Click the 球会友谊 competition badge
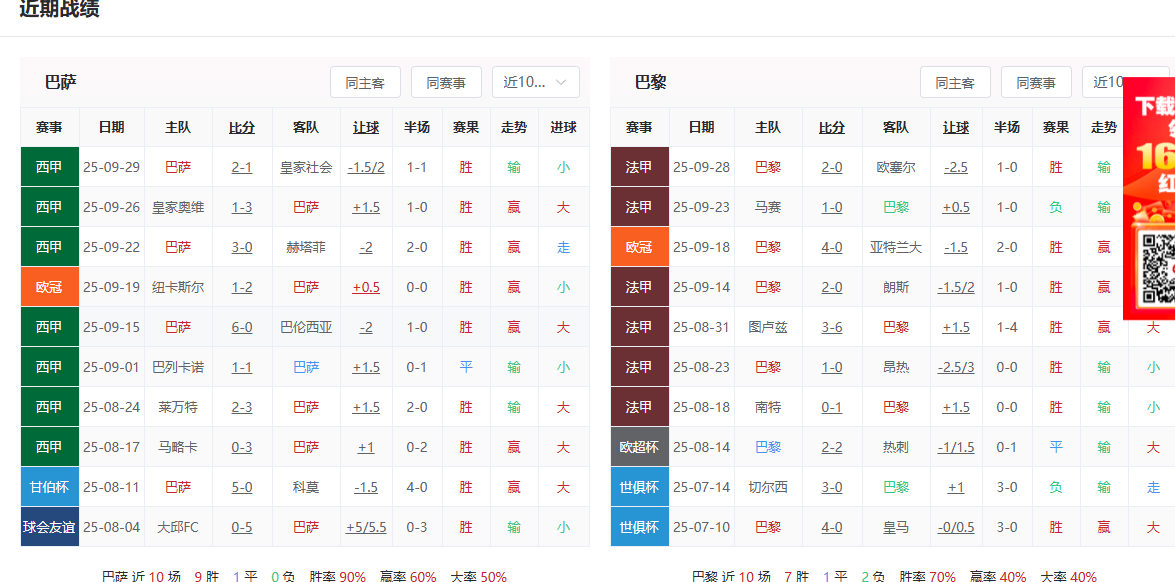 49,527
